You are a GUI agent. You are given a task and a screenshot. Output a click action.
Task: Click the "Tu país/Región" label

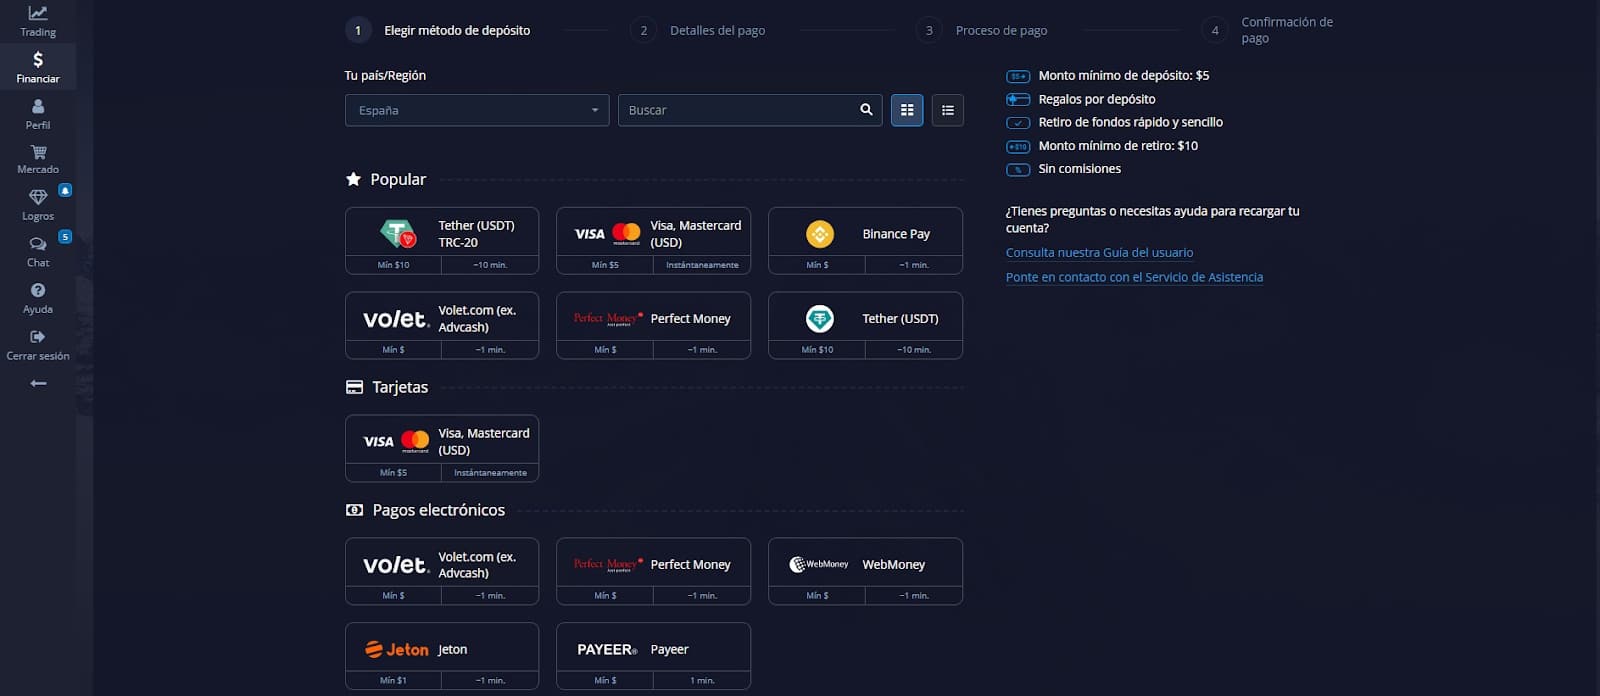tap(385, 75)
